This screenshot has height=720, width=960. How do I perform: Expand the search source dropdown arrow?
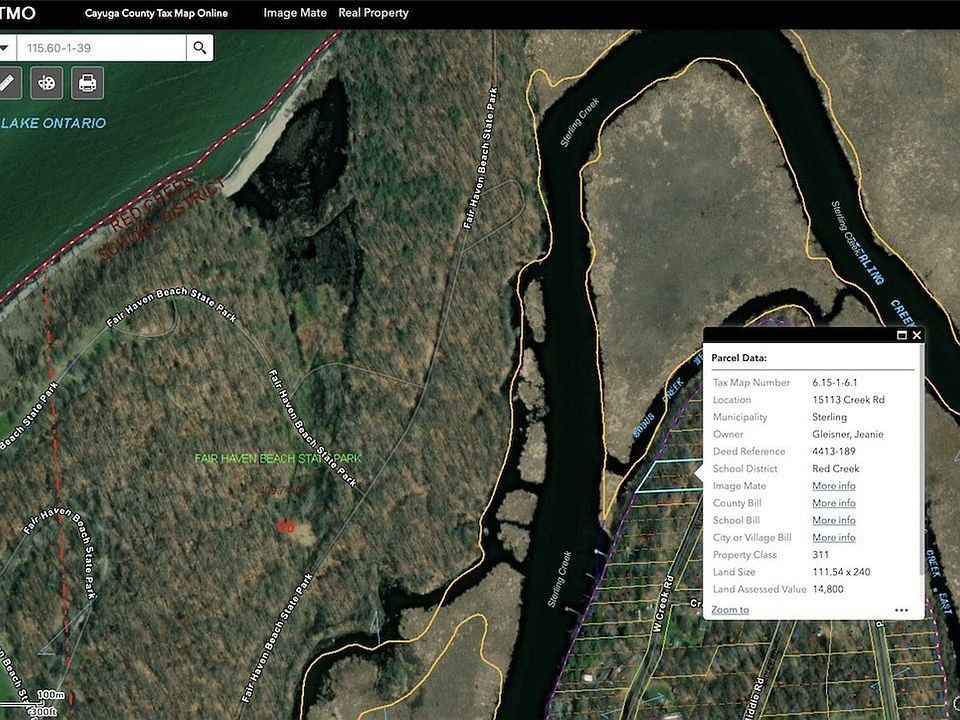click(6, 48)
